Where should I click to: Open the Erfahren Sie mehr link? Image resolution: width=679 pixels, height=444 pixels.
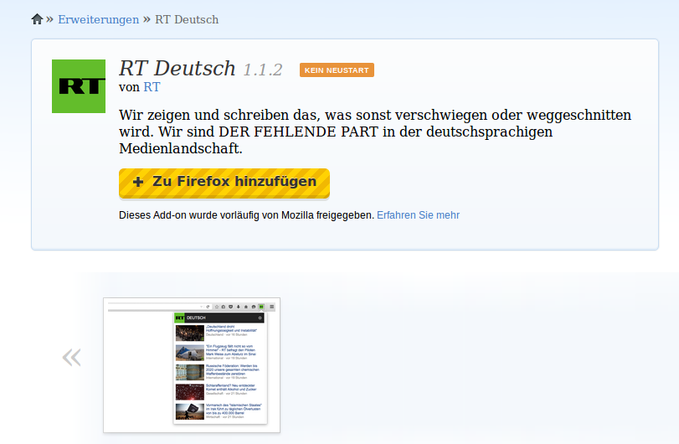(418, 215)
